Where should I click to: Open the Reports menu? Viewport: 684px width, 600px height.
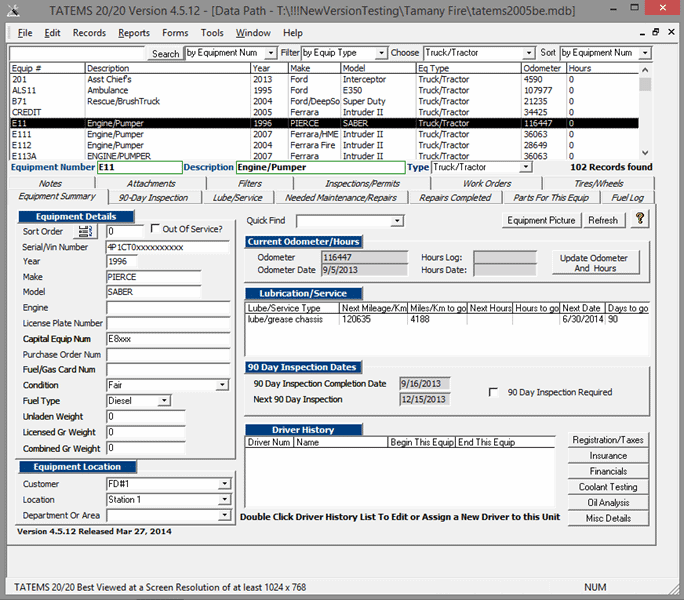[133, 33]
